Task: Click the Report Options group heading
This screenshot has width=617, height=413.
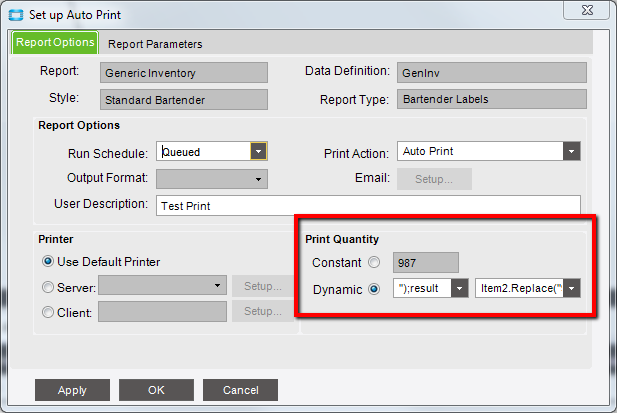Action: [x=79, y=125]
